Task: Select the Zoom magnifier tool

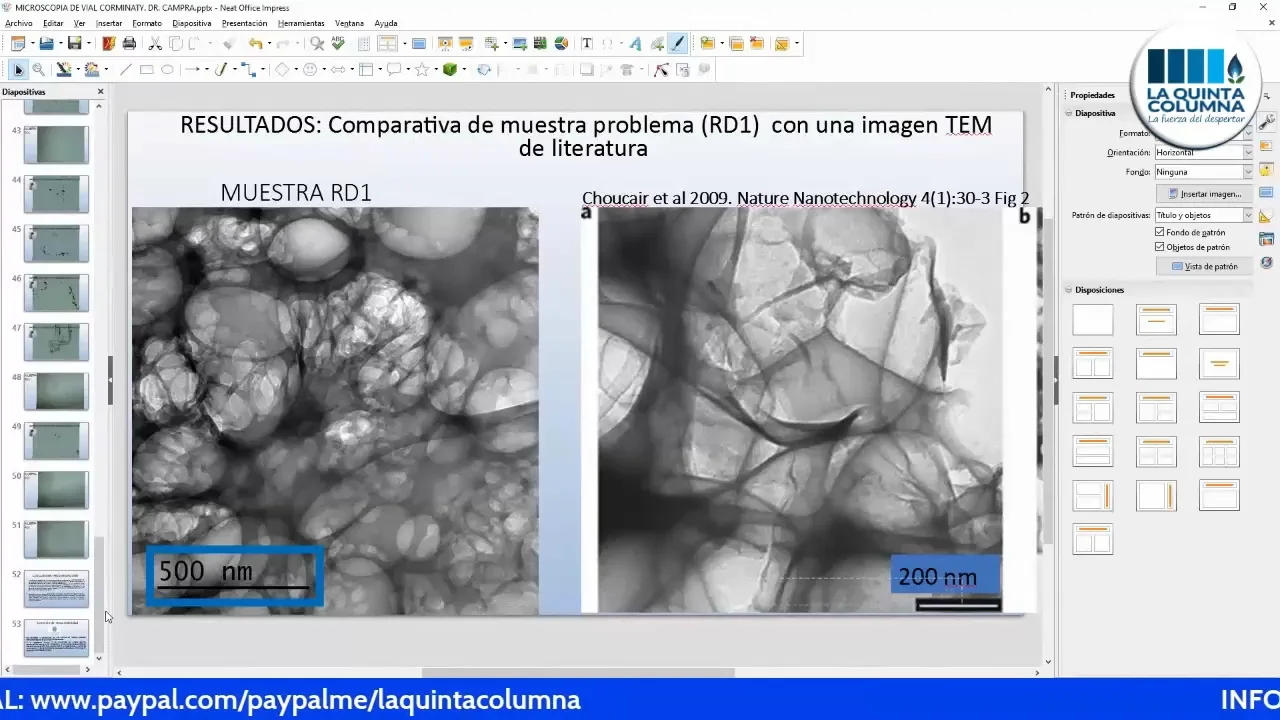Action: click(x=38, y=70)
